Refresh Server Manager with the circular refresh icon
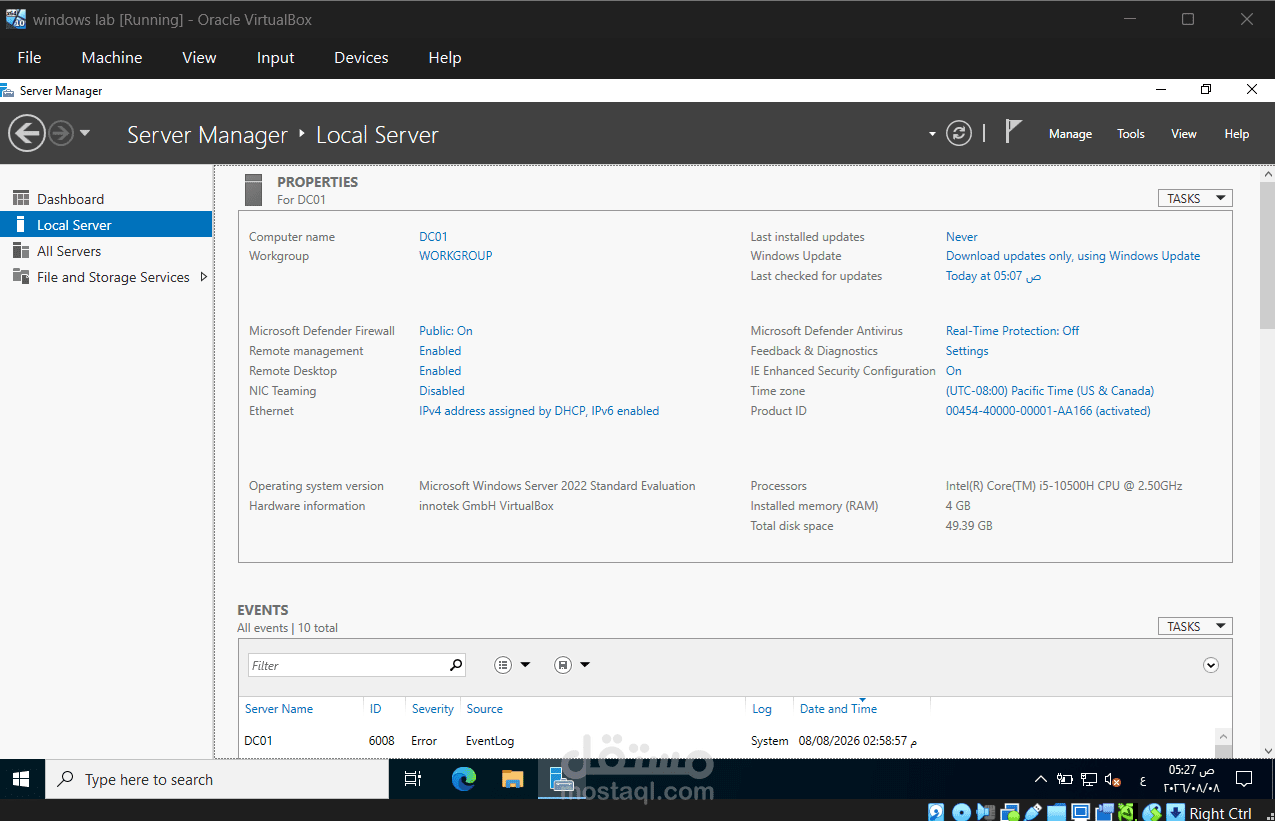This screenshot has height=821, width=1275. click(x=959, y=133)
